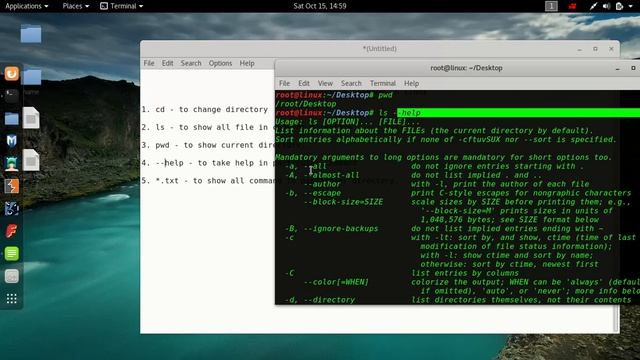This screenshot has width=640, height=360.
Task: Open the upper document file on the desktop
Action: (31, 118)
